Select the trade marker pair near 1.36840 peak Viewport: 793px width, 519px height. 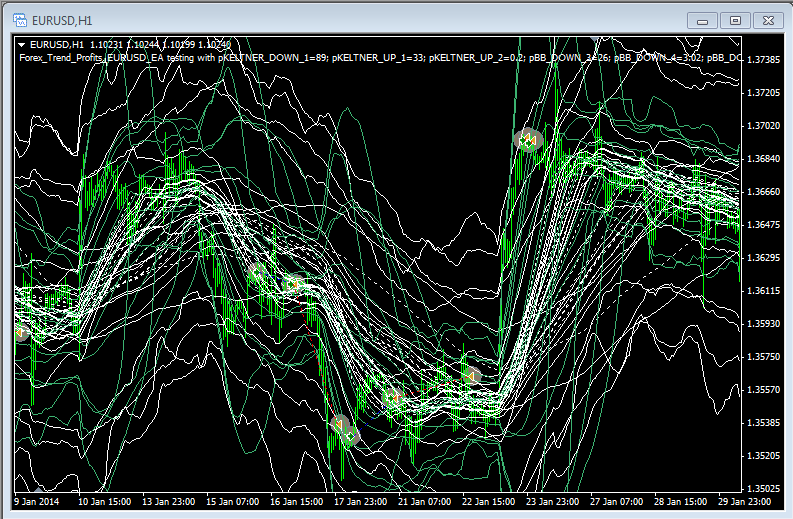(x=528, y=140)
